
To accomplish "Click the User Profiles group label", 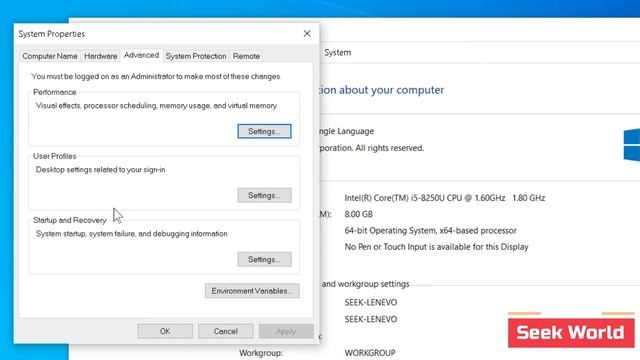I will tap(55, 156).
